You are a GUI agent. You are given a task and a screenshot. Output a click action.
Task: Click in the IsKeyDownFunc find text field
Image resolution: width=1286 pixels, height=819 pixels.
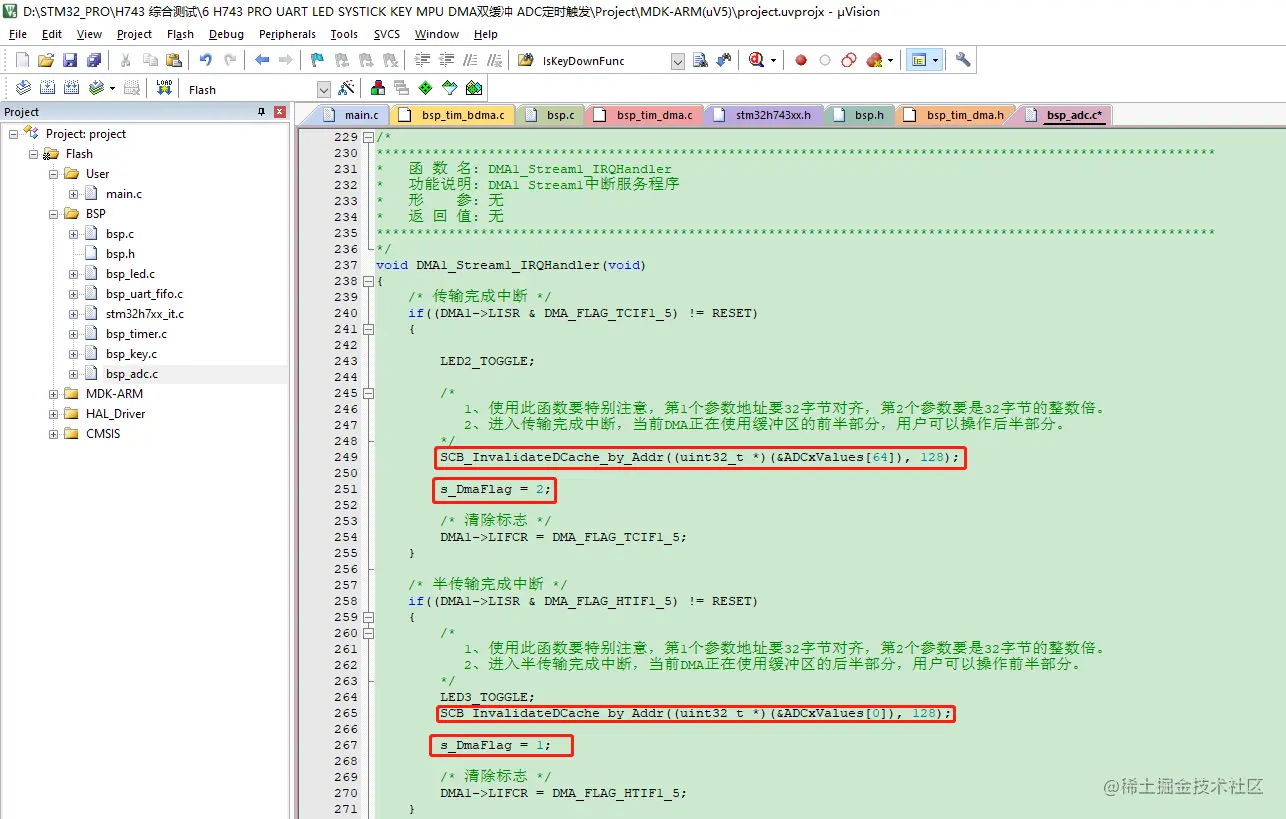604,61
